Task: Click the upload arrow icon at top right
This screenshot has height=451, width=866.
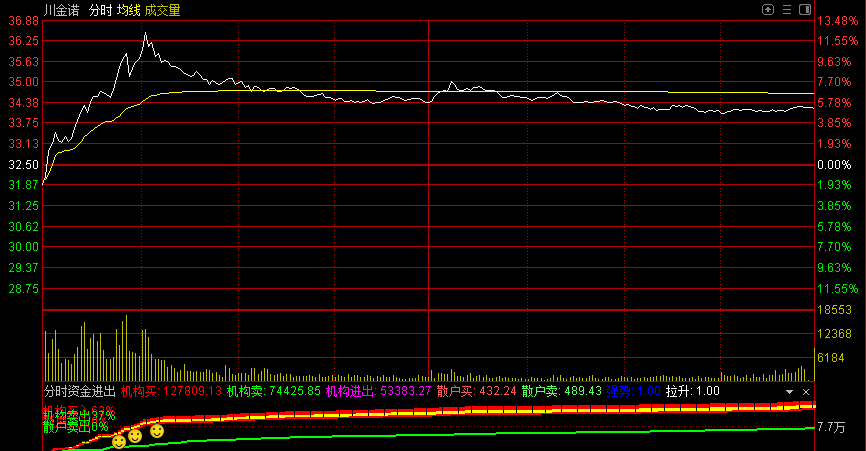Action: coord(768,9)
